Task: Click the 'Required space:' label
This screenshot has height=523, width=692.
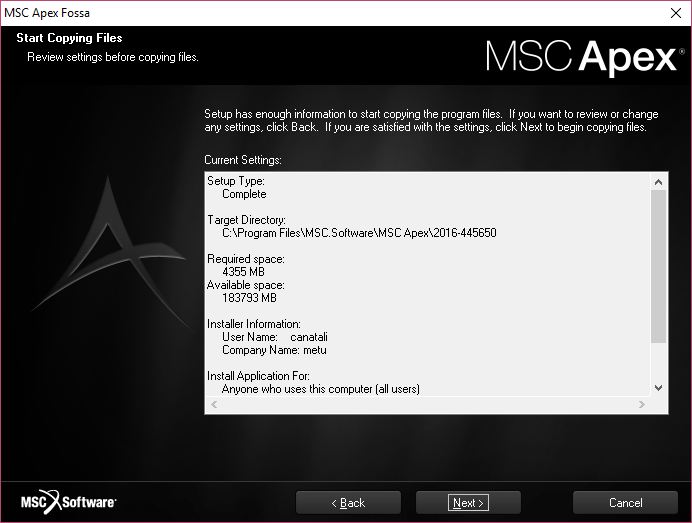Action: tap(246, 259)
